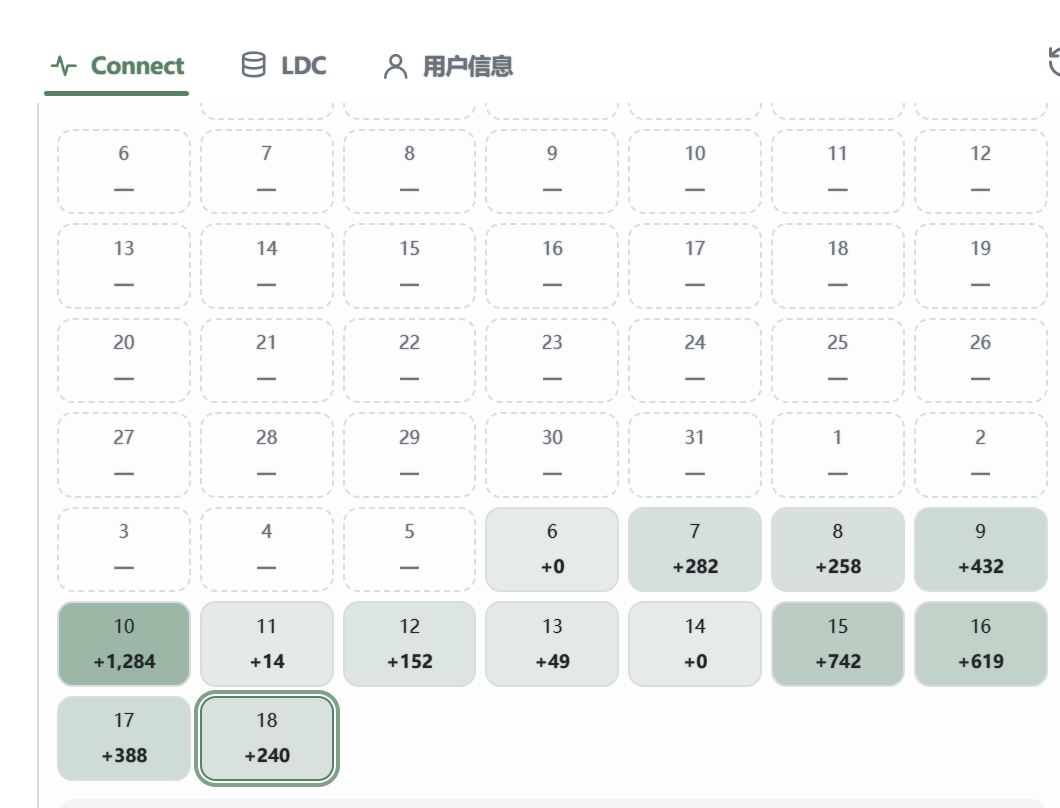
Task: Select empty day 20 cell
Action: [x=124, y=360]
